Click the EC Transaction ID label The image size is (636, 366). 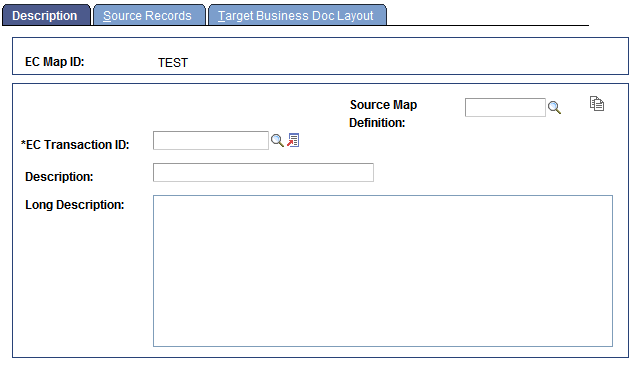tap(75, 145)
